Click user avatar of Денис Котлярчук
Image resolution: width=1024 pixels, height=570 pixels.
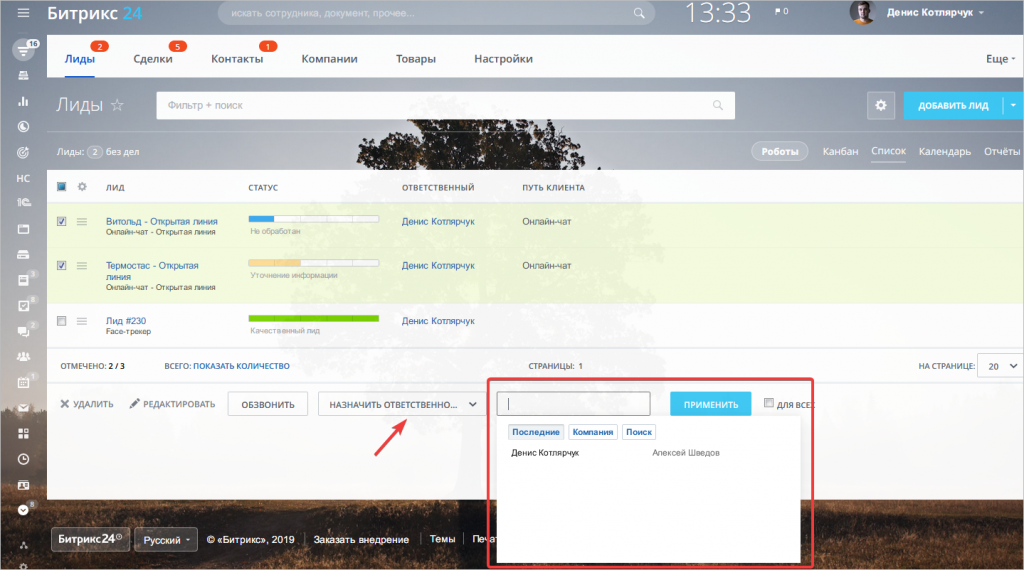(x=862, y=12)
